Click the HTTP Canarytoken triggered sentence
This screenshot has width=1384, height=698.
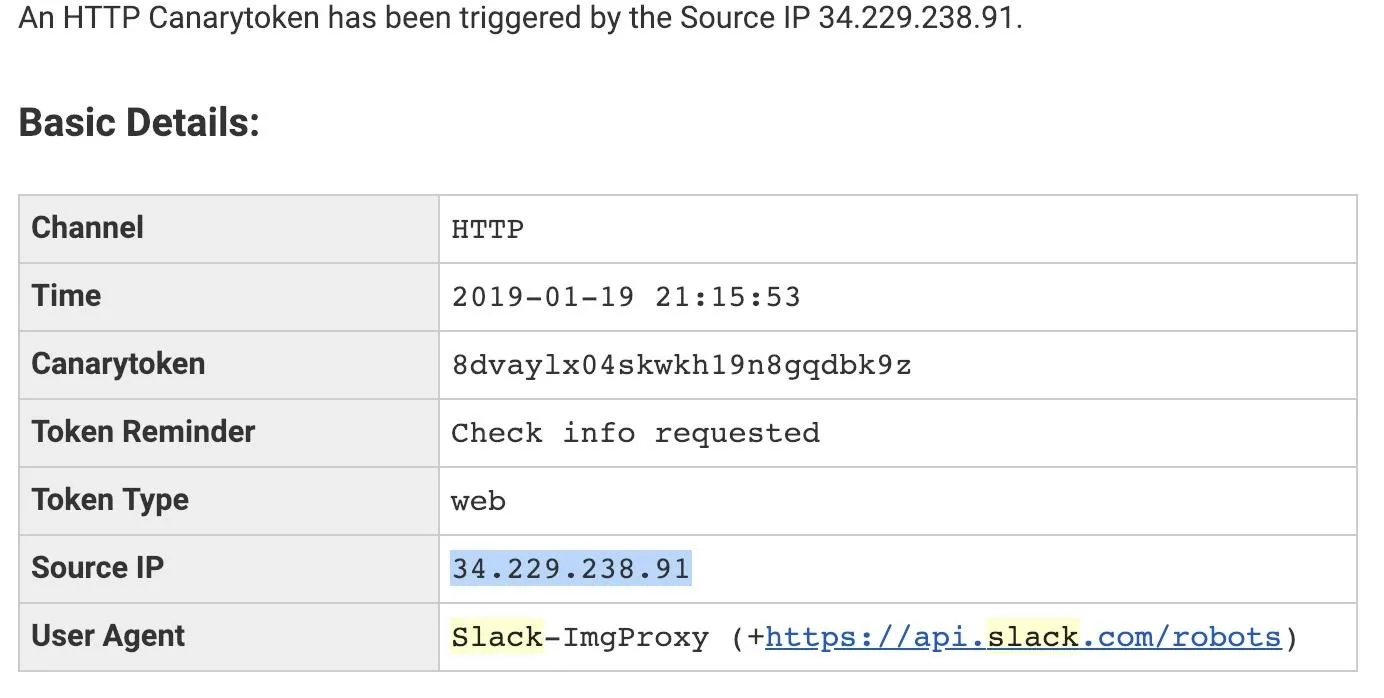click(520, 20)
